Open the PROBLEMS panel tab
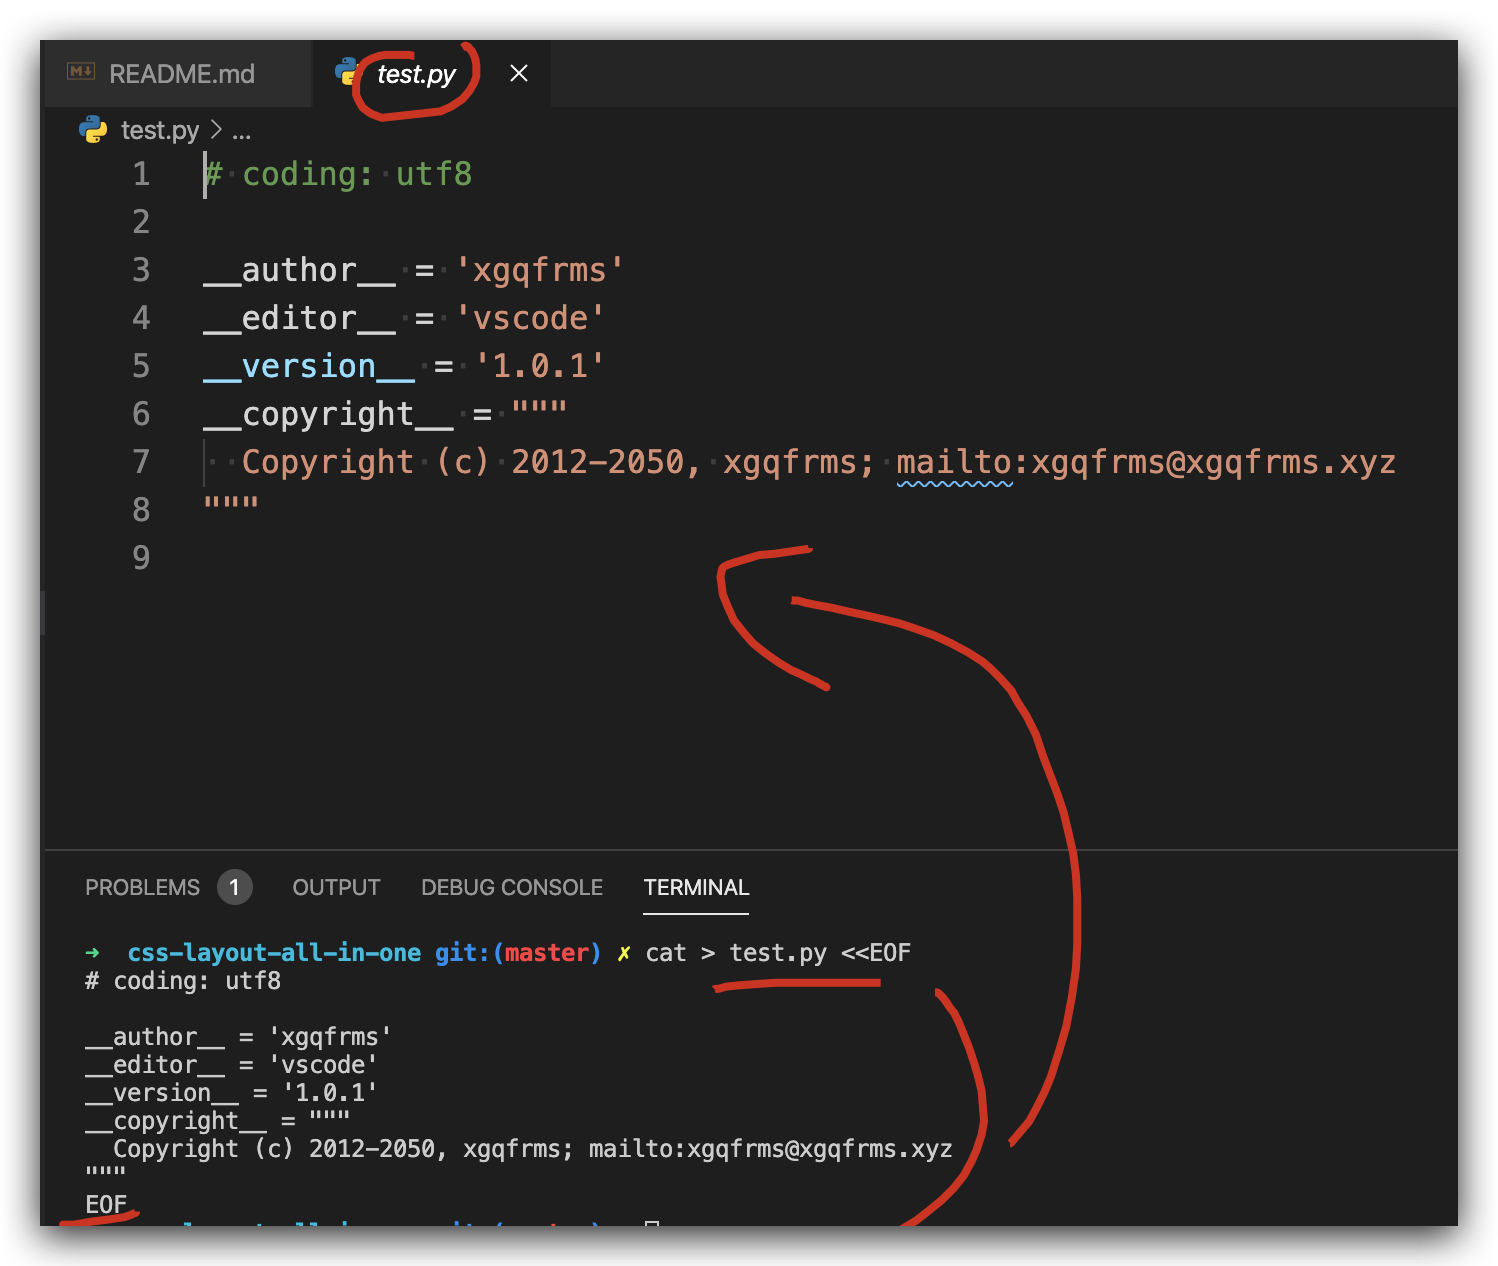The height and width of the screenshot is (1266, 1498). click(142, 887)
